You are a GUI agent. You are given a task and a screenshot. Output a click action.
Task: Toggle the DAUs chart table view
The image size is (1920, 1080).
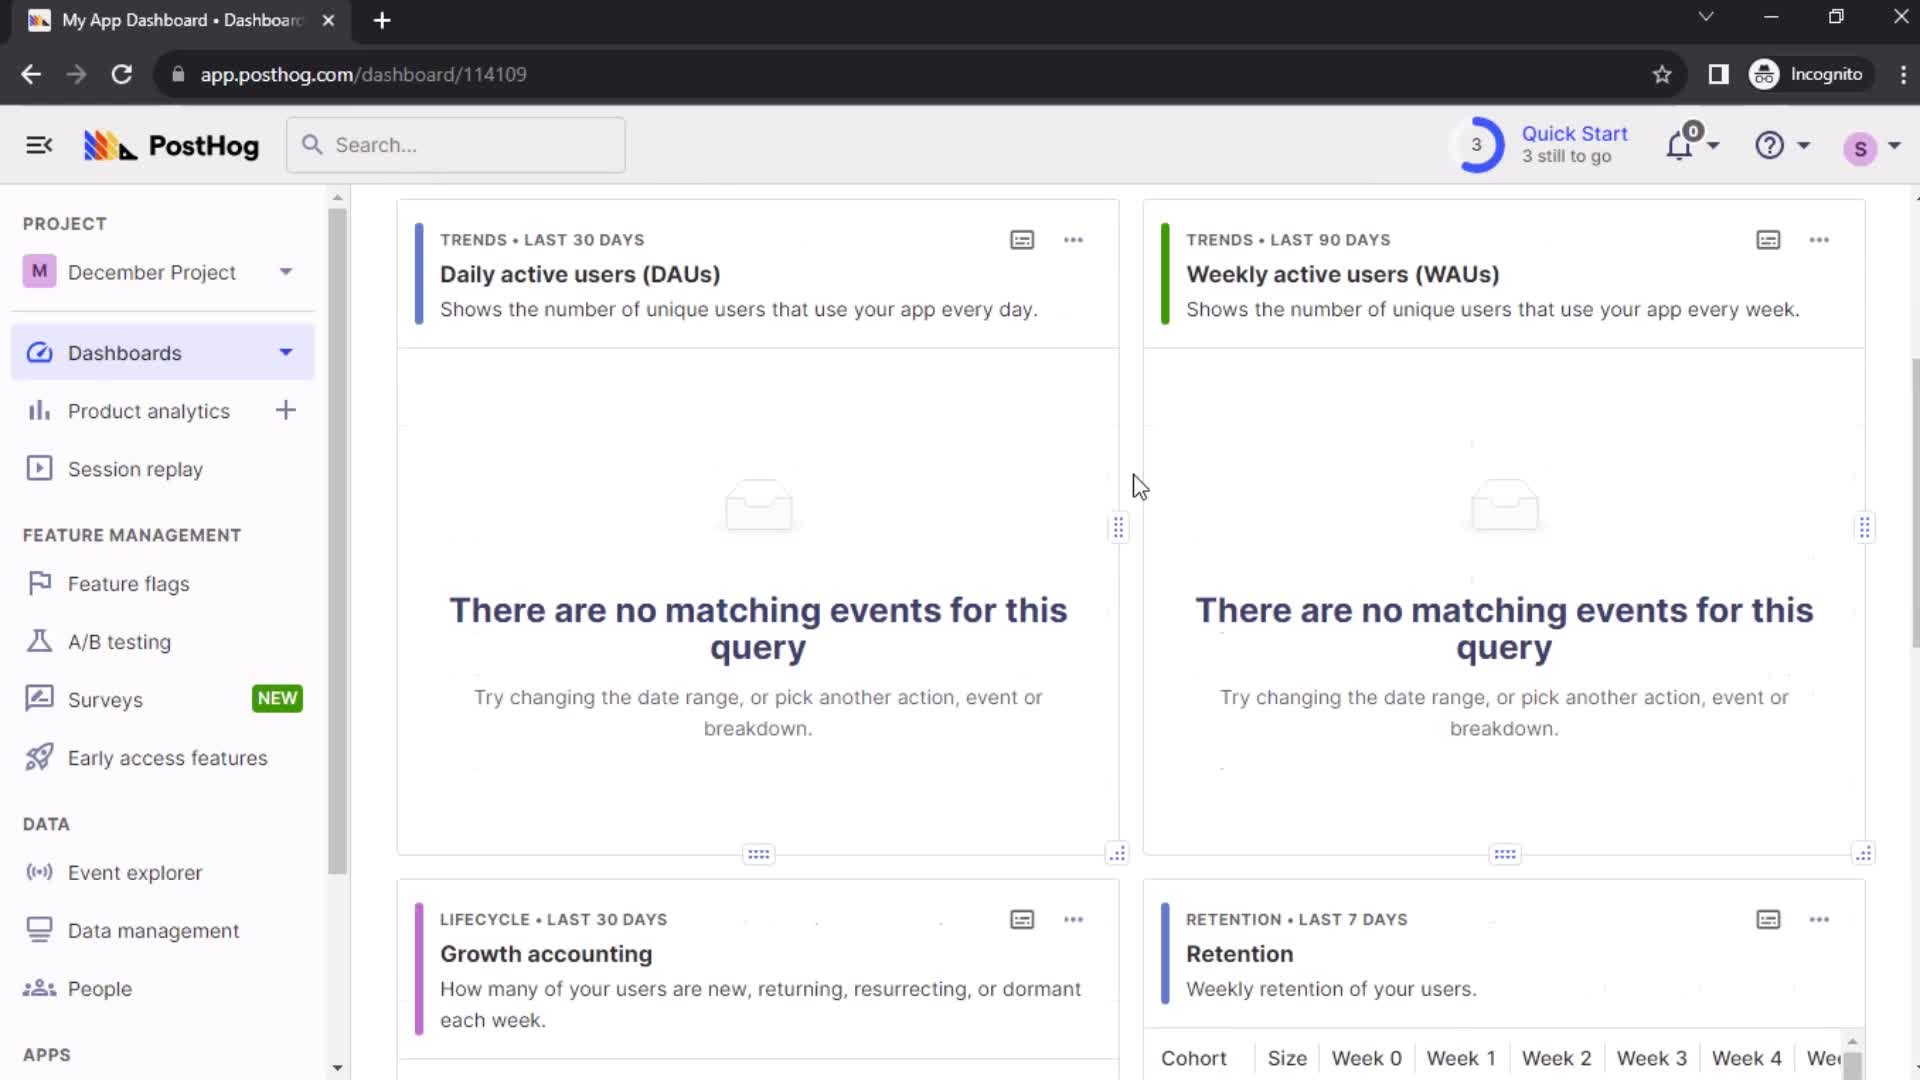[1022, 239]
